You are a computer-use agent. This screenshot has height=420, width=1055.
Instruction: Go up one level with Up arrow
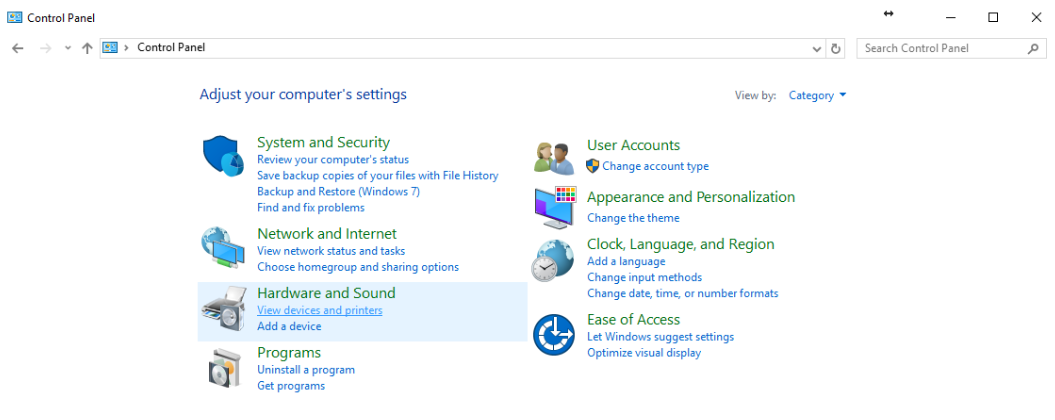click(87, 48)
